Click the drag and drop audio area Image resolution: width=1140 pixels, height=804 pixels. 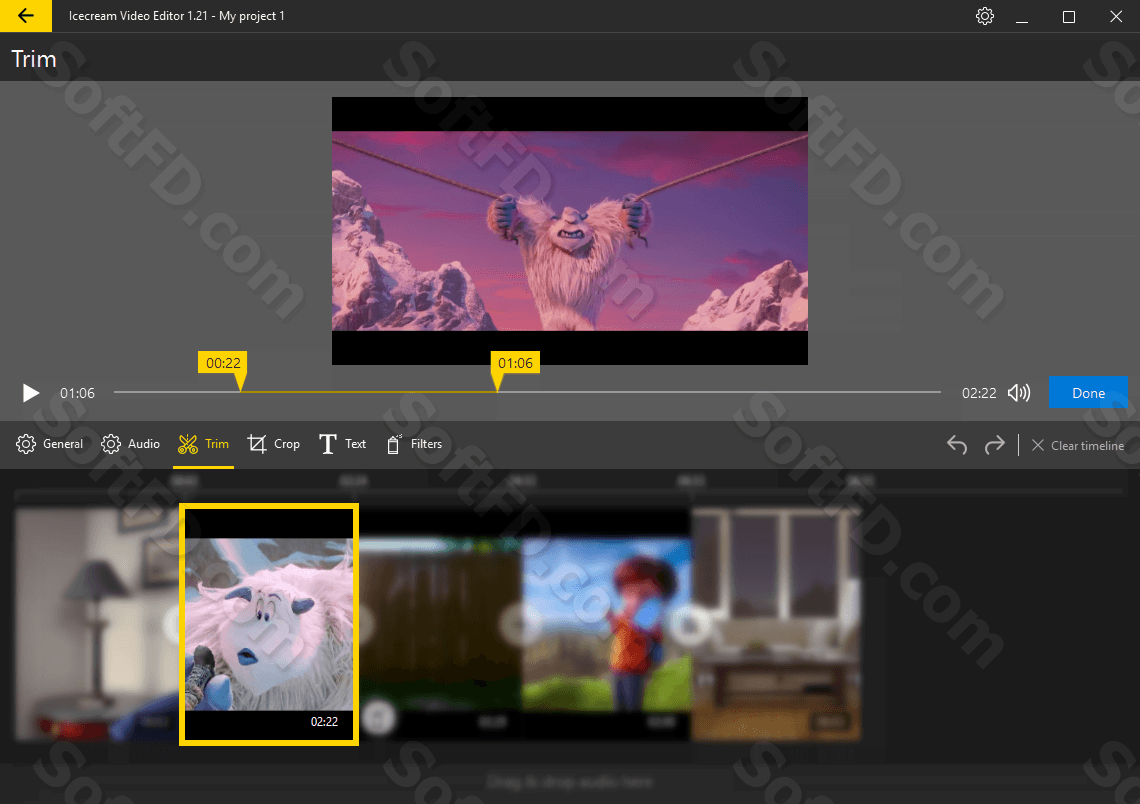pyautogui.click(x=570, y=782)
